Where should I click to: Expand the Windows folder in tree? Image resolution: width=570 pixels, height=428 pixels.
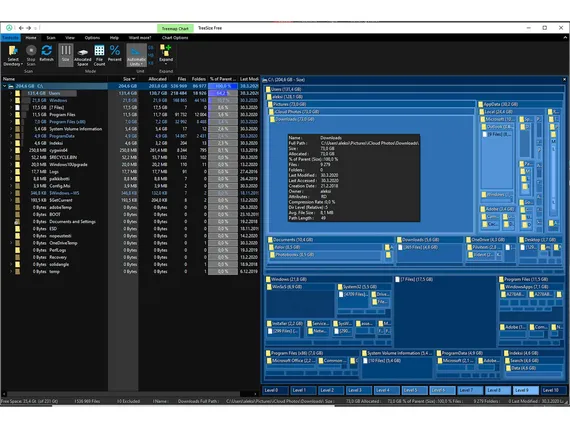[x=11, y=100]
